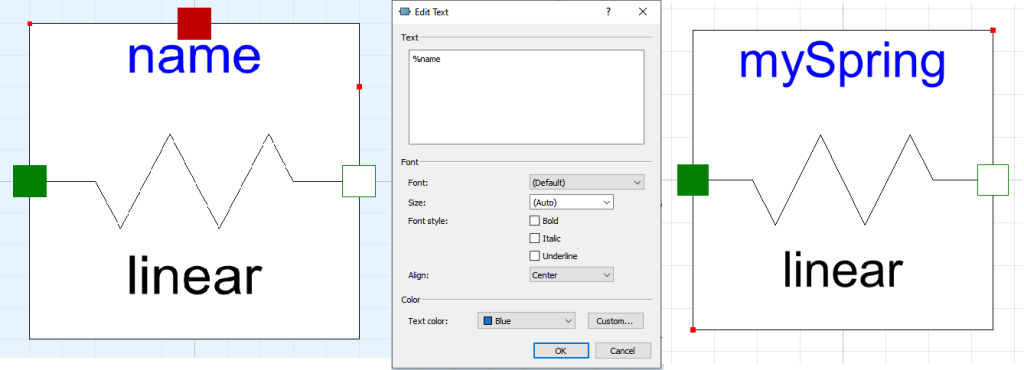The image size is (1024, 370).
Task: Click the top-left red selection handle of left diagram
Action: pos(29,23)
